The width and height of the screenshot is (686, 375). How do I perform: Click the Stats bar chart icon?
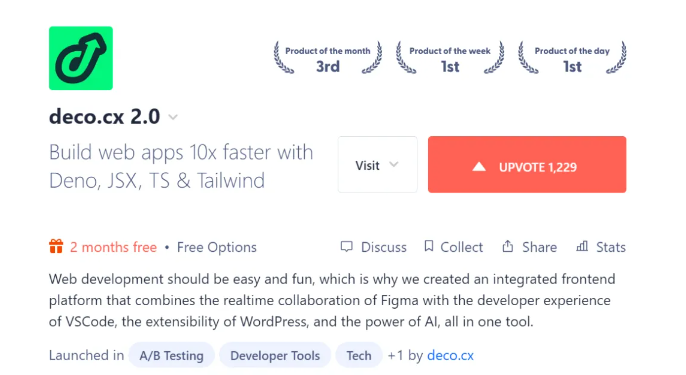582,246
